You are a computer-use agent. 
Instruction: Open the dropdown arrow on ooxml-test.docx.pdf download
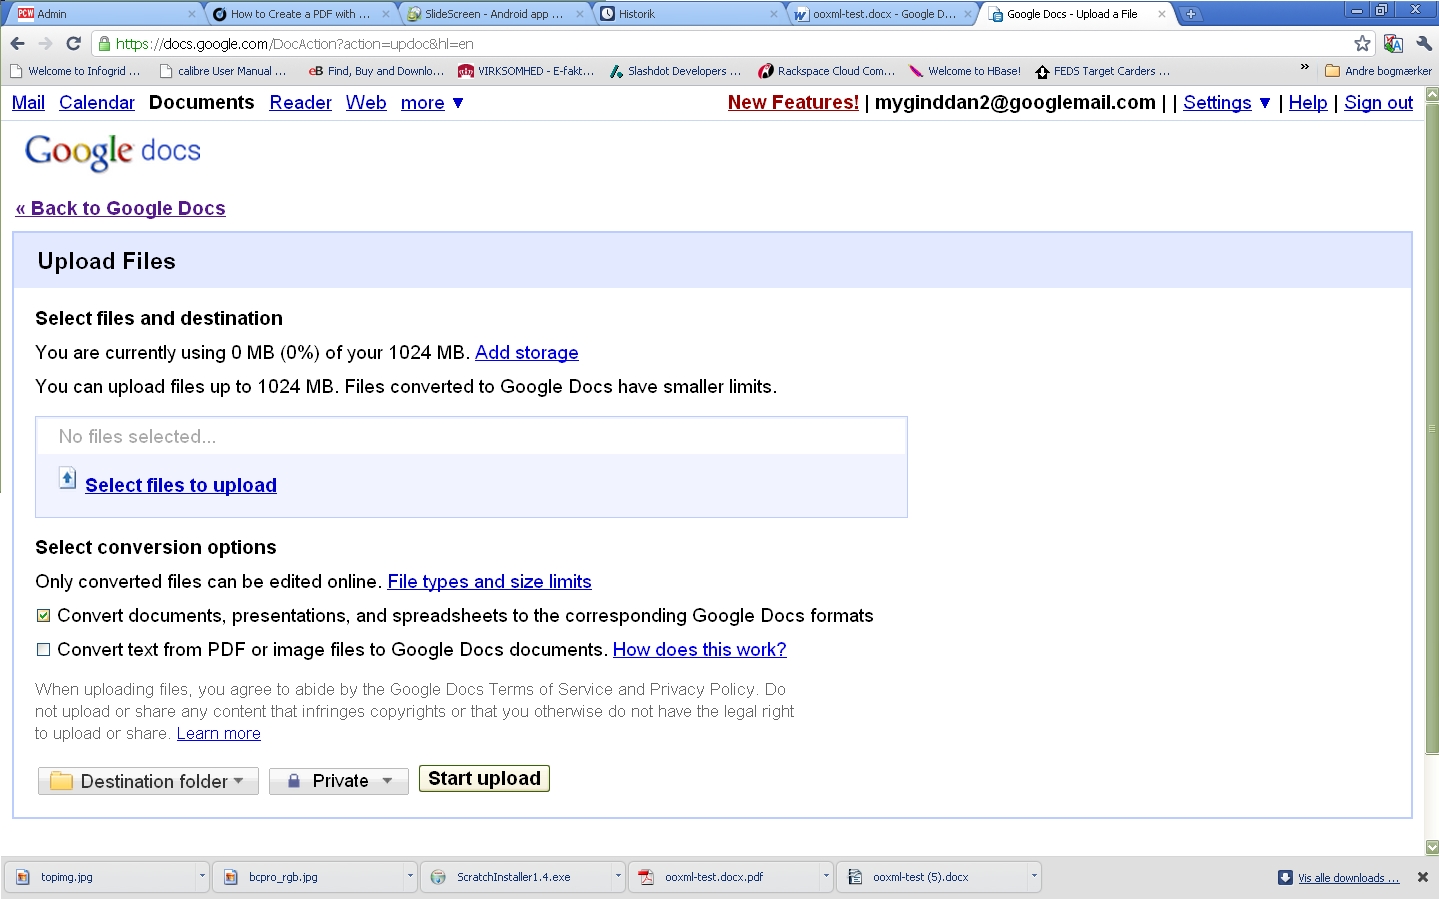[825, 877]
